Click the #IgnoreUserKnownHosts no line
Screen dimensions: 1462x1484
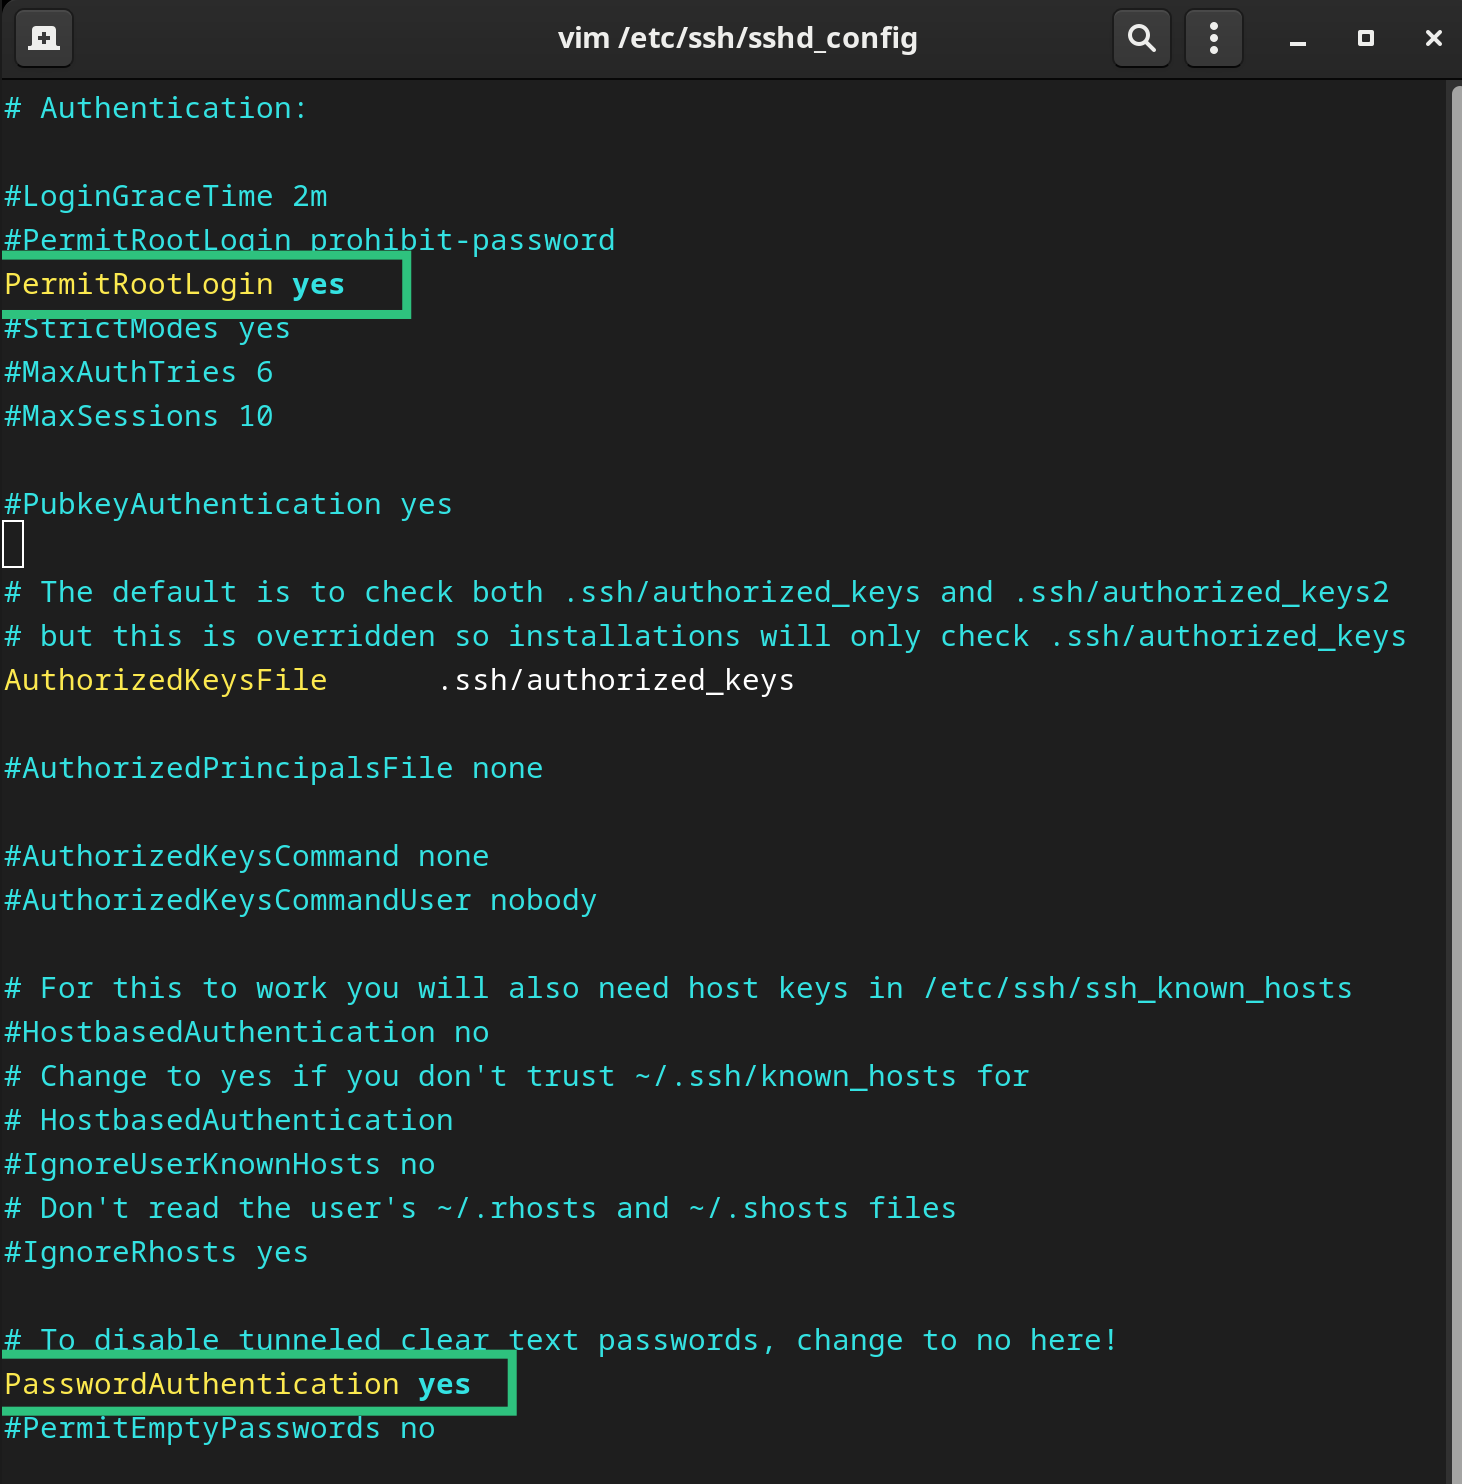click(x=219, y=1163)
